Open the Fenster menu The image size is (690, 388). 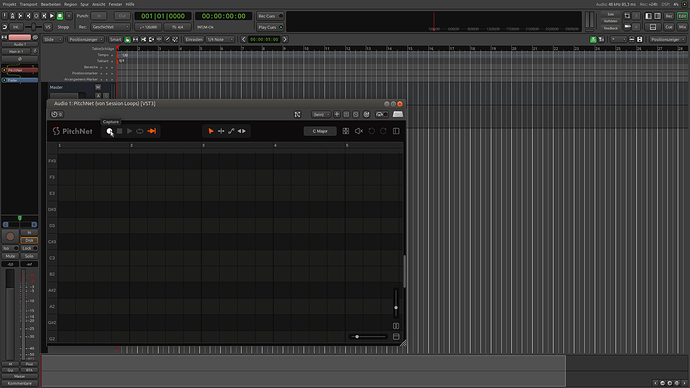tap(115, 4)
